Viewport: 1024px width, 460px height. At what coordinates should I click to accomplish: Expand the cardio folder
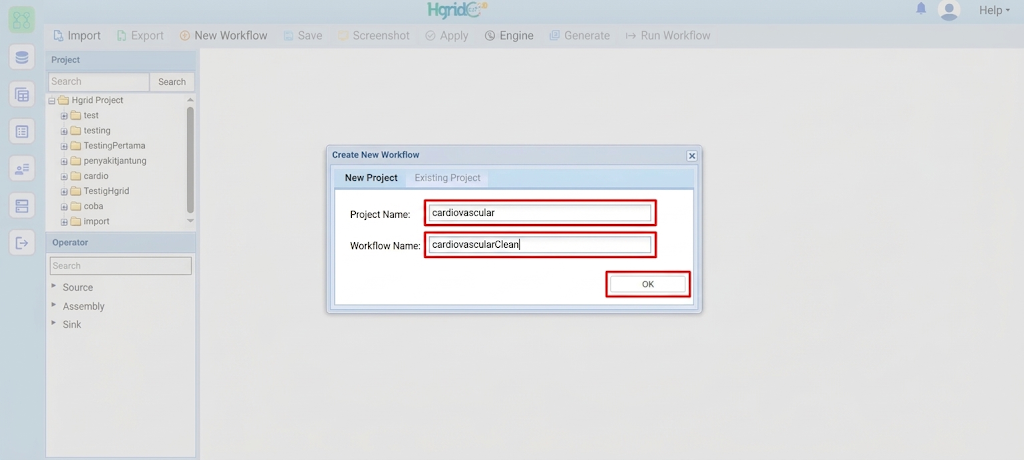click(64, 176)
